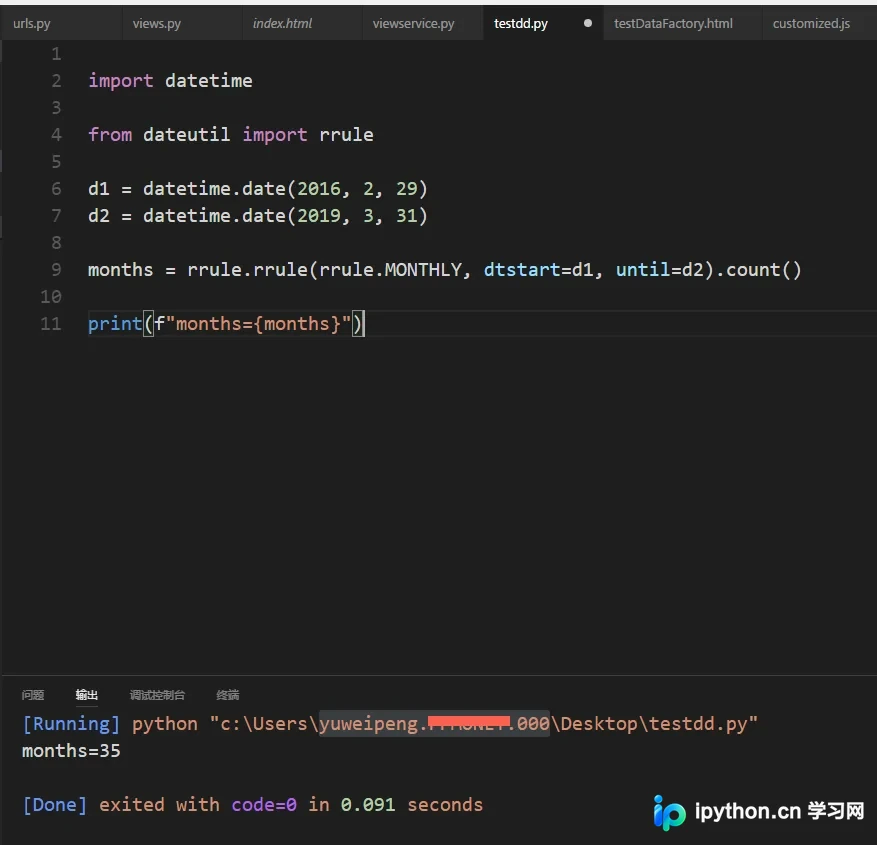
Task: Click line number 4 in gutter
Action: (56, 135)
